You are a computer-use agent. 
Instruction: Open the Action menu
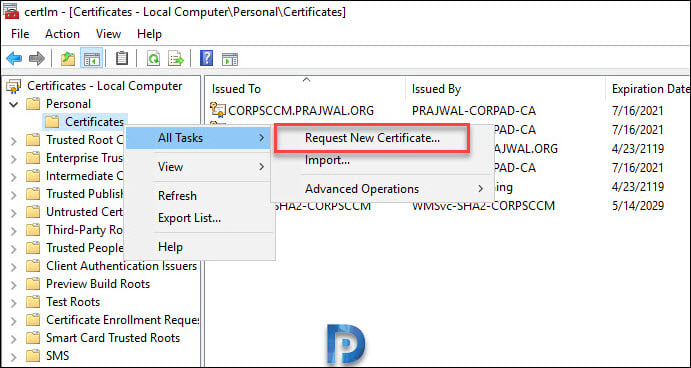pos(63,34)
